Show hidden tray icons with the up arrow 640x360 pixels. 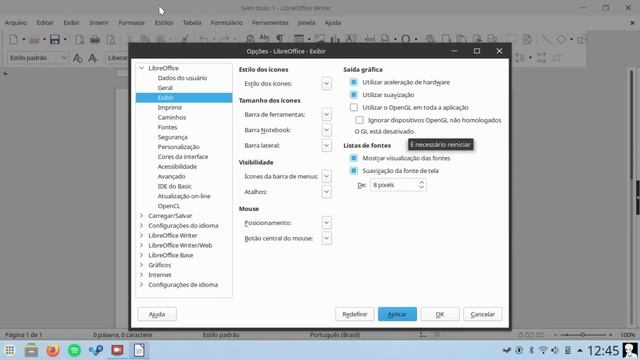click(x=580, y=350)
